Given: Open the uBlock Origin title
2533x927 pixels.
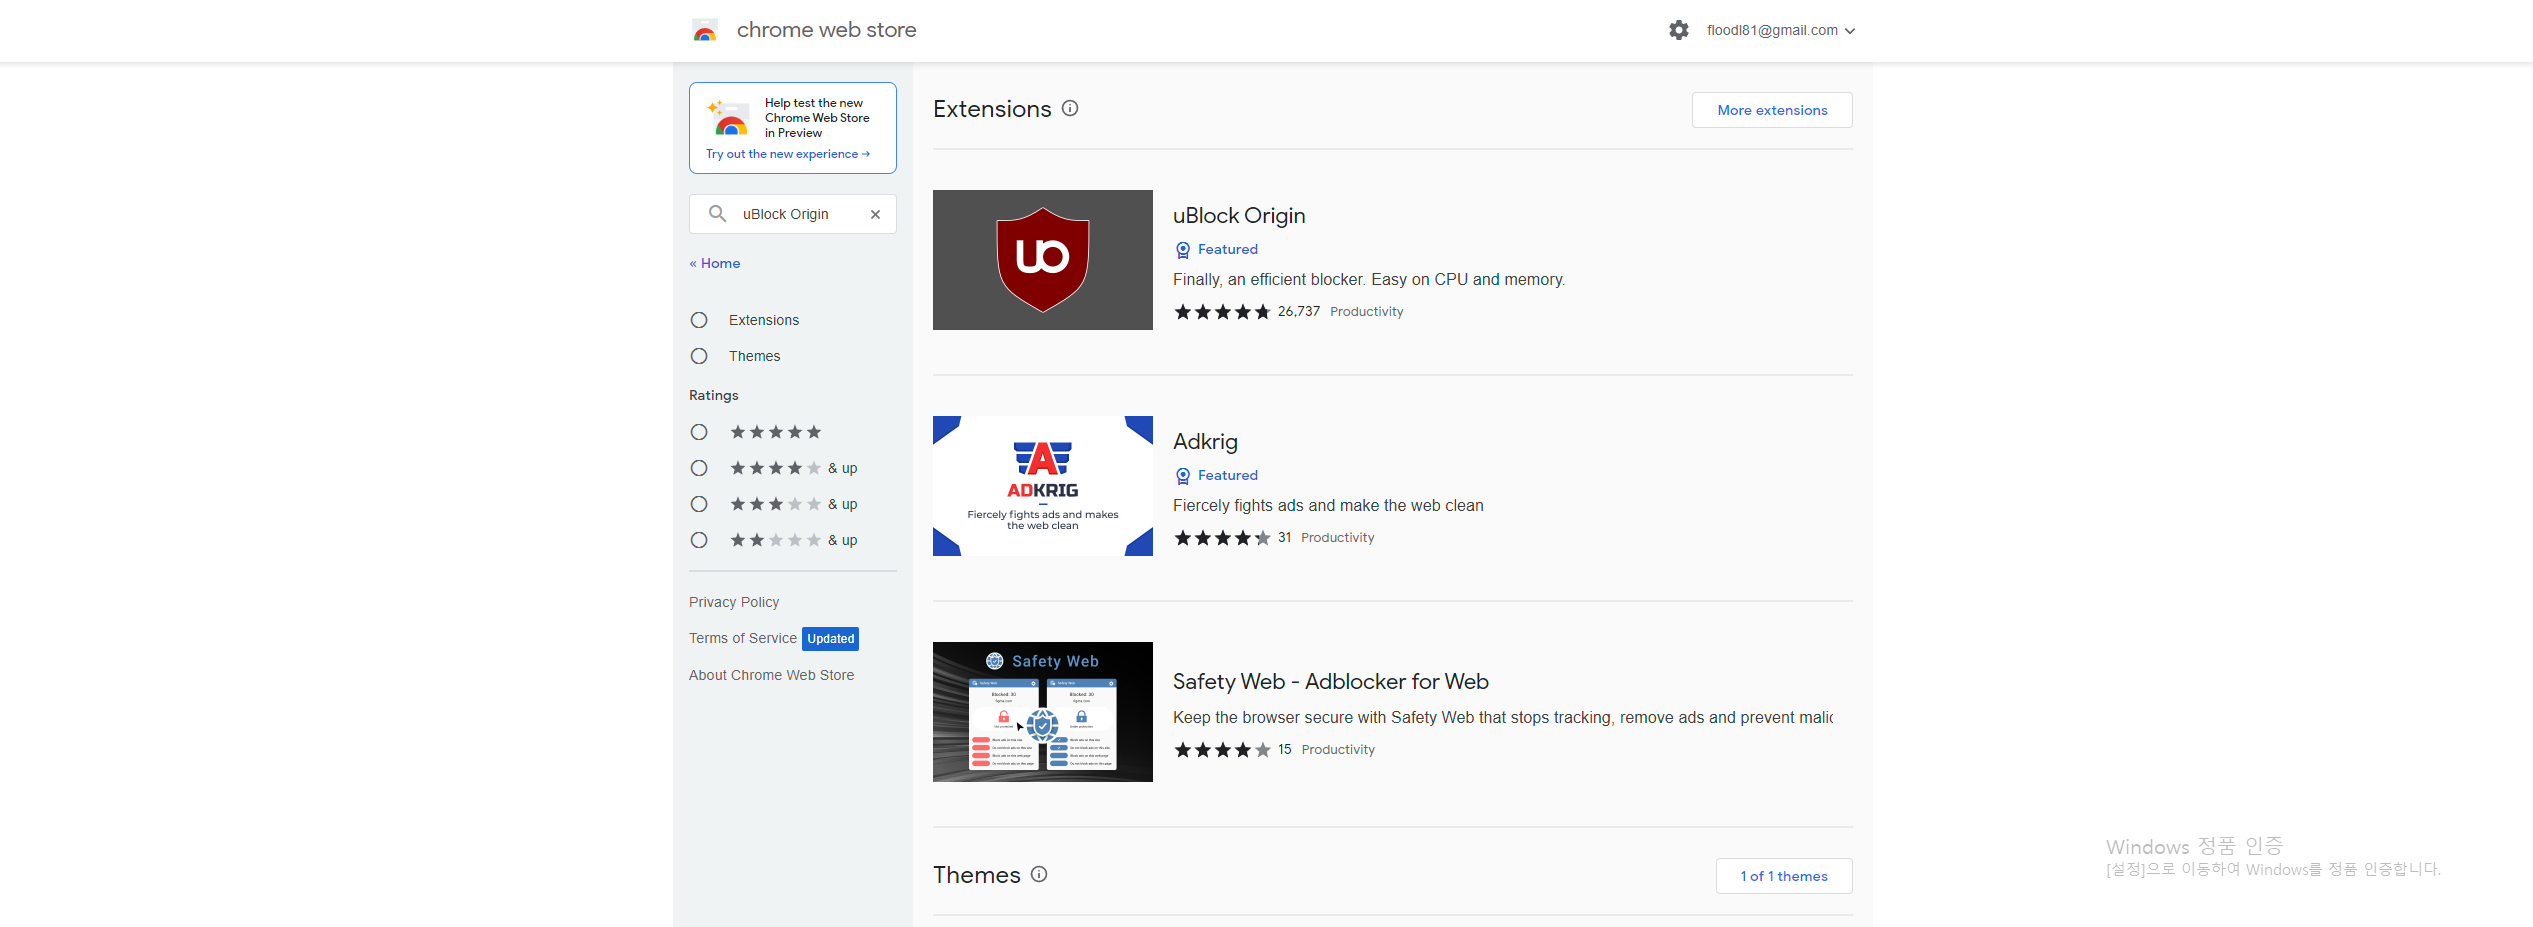Looking at the screenshot, I should point(1239,216).
